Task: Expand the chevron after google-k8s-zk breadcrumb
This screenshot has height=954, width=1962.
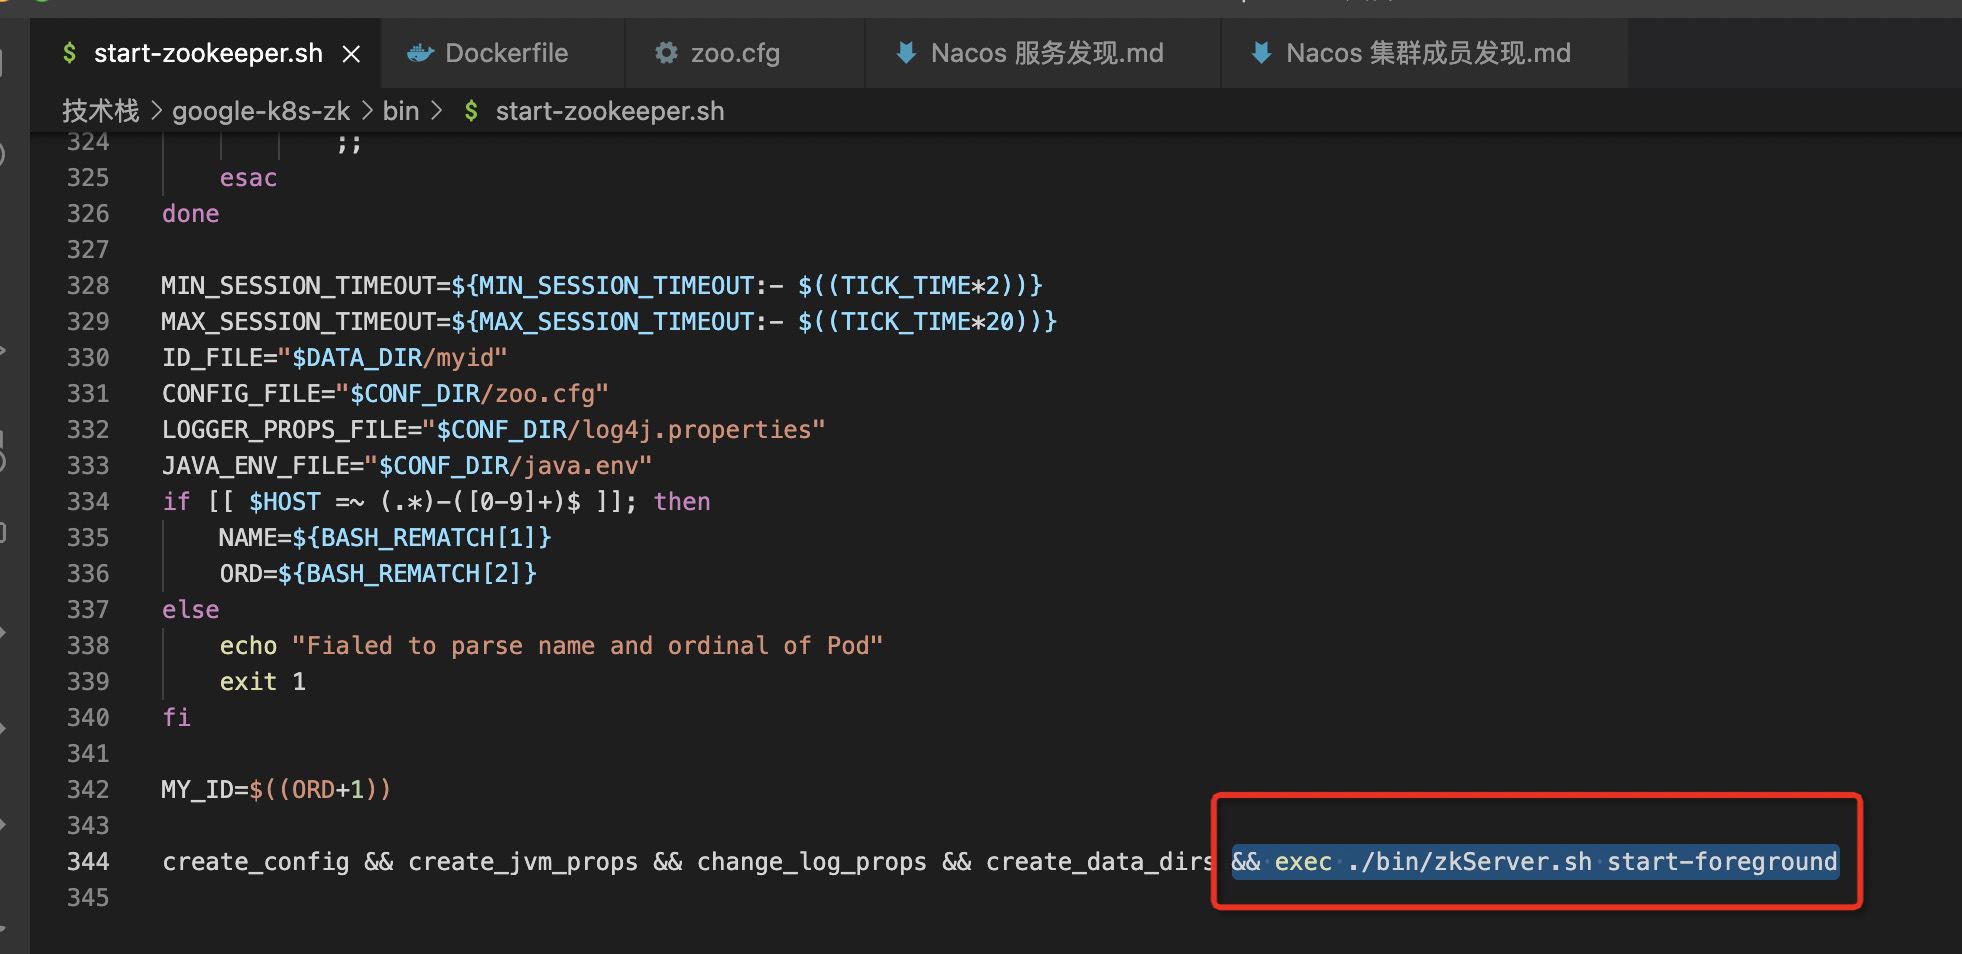Action: point(366,111)
